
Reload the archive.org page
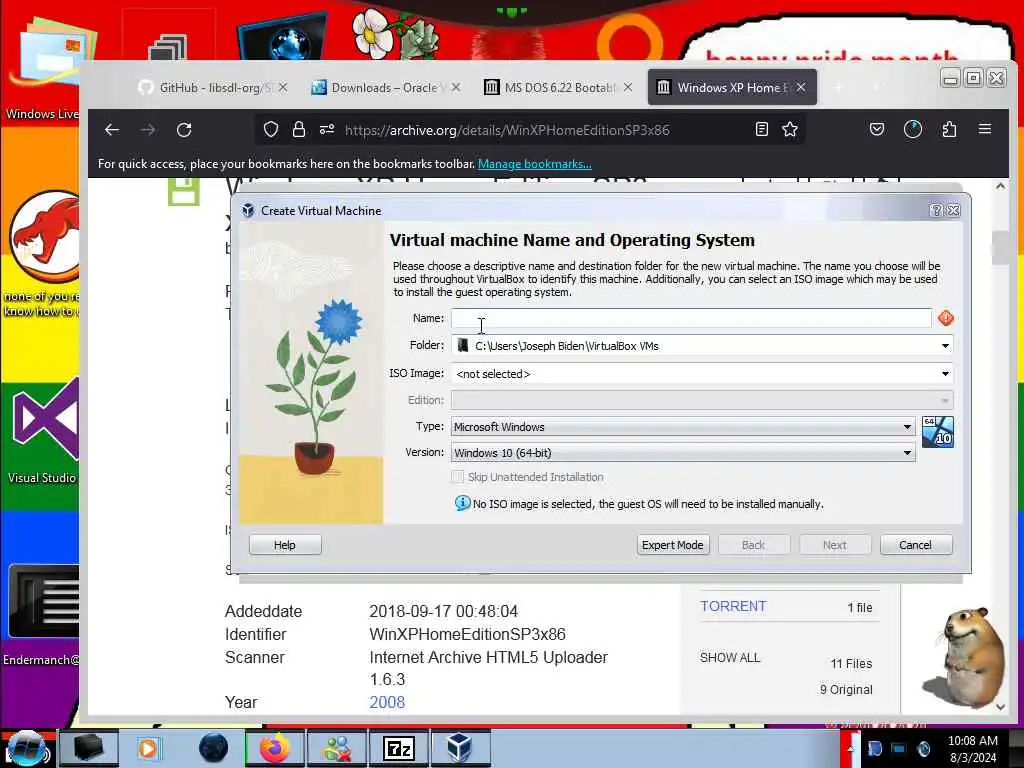click(x=184, y=130)
